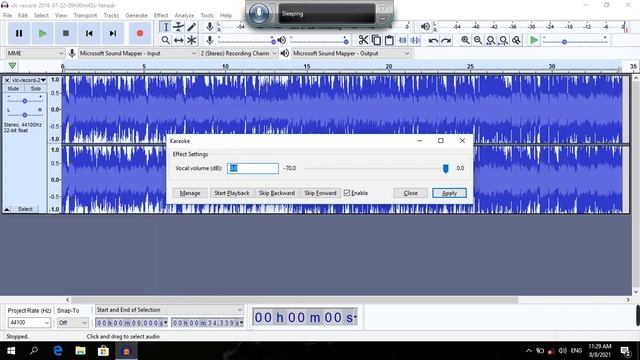Click the red Record button

[140, 33]
